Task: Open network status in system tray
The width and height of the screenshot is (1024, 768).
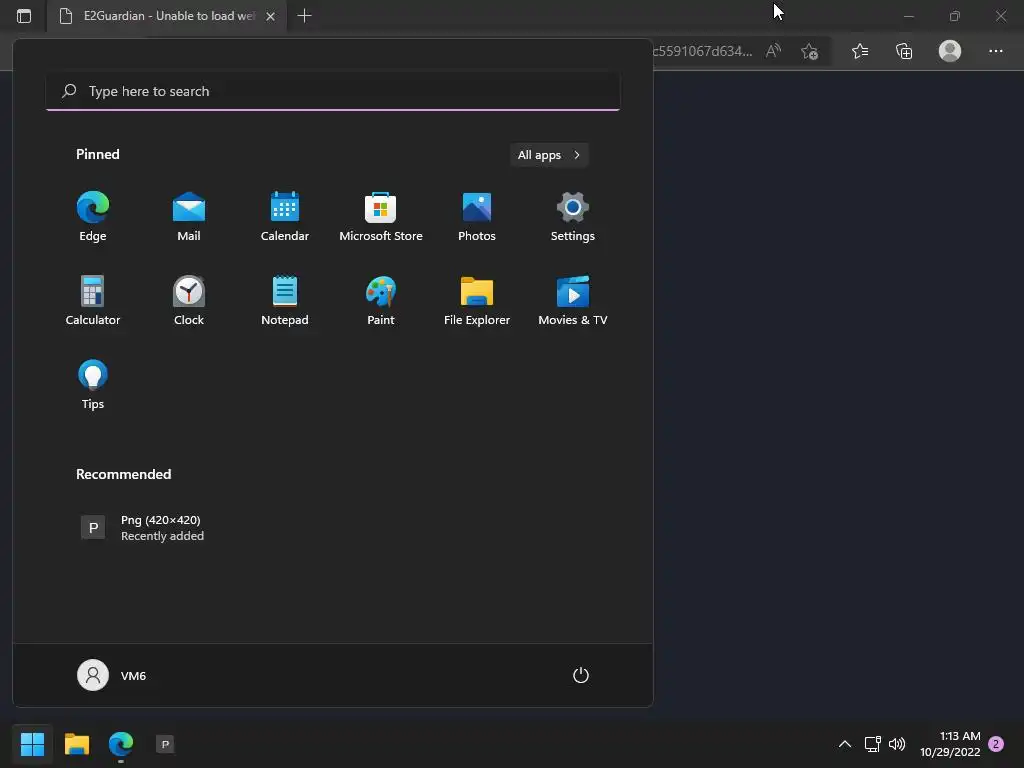Action: tap(872, 744)
